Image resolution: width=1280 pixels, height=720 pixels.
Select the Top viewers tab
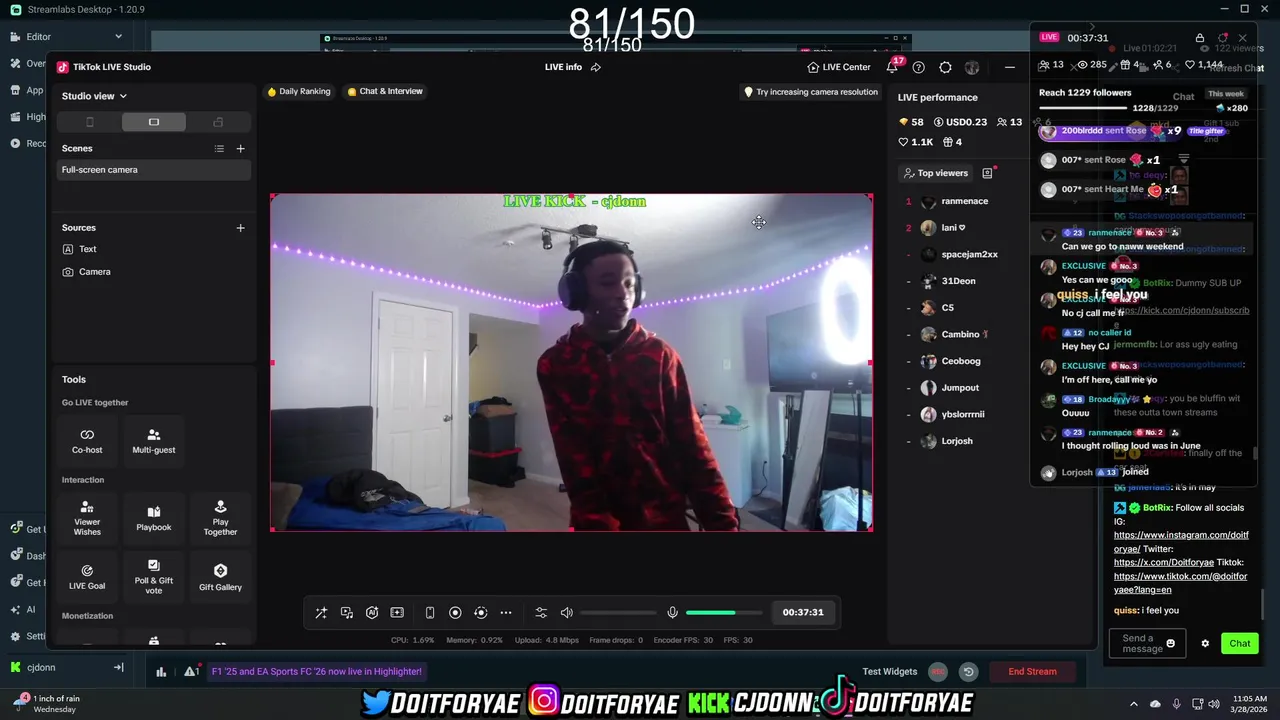[936, 173]
